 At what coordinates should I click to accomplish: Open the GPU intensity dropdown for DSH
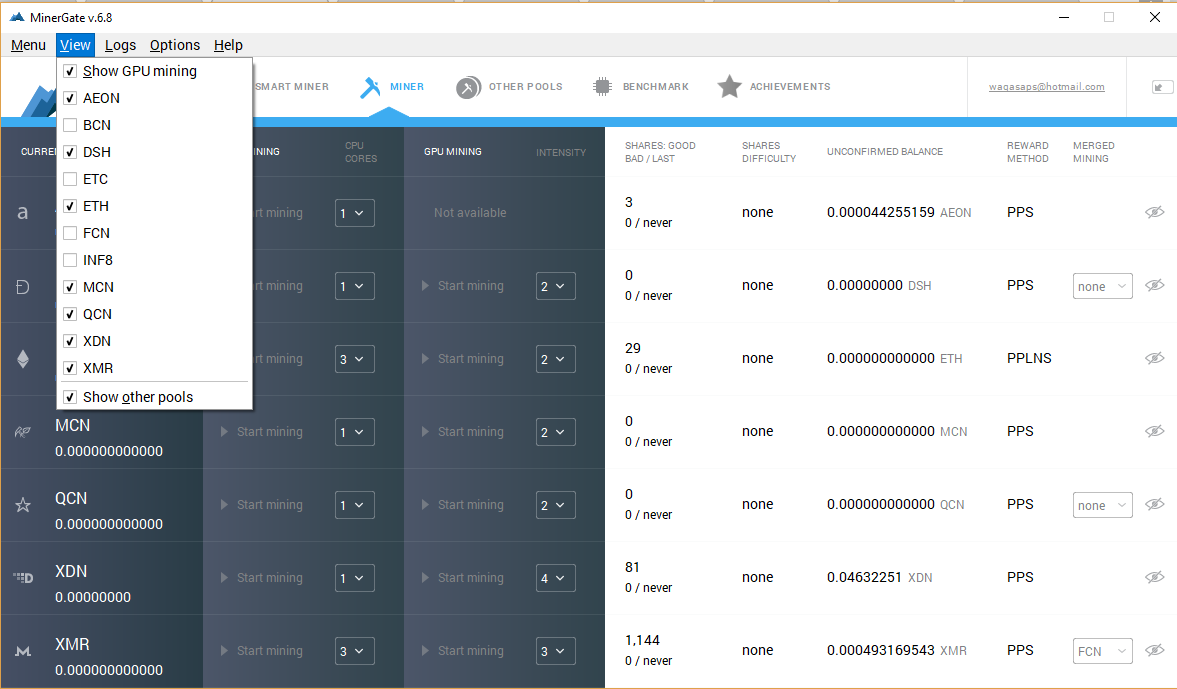click(x=555, y=286)
